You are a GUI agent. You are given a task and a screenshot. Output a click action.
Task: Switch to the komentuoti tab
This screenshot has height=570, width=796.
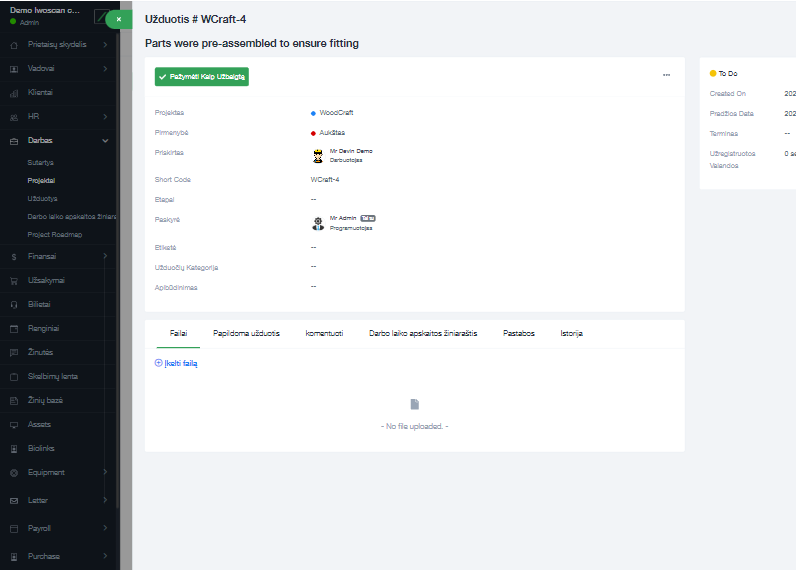[324, 333]
